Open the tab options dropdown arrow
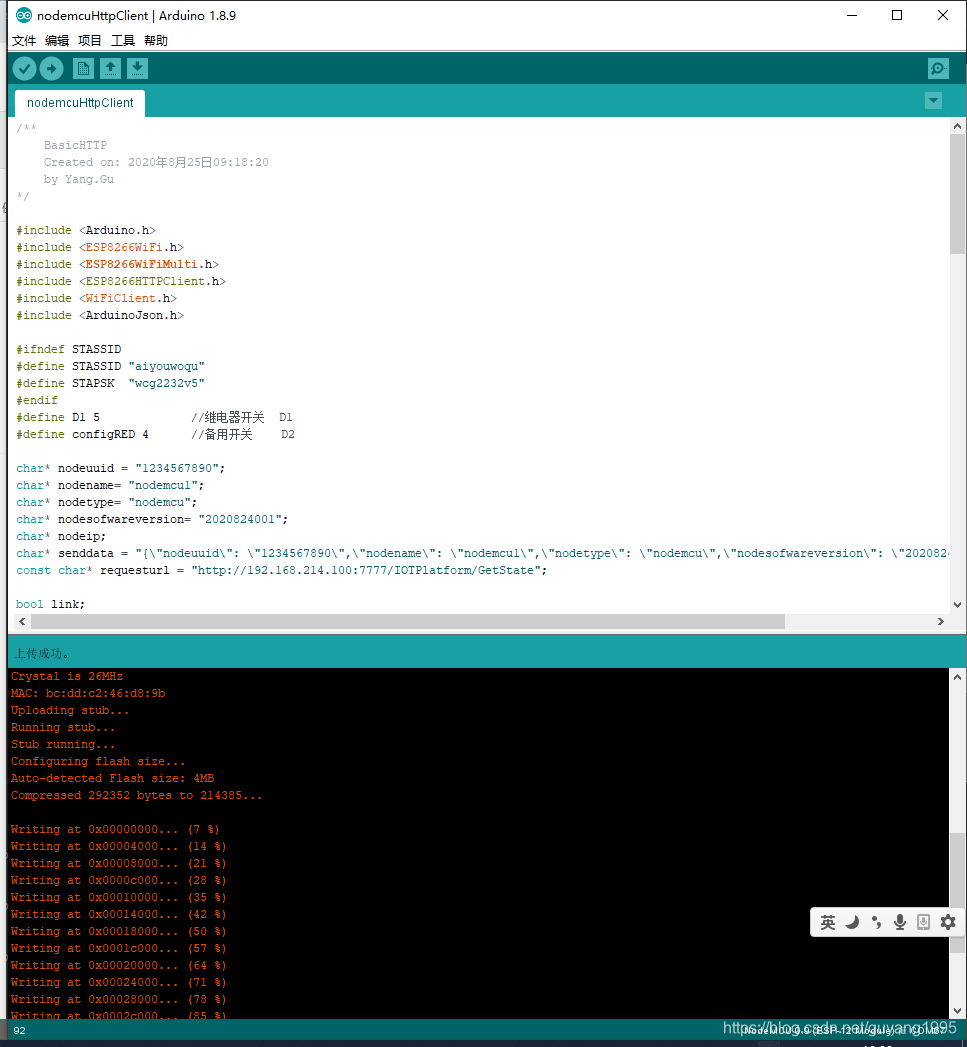The image size is (967, 1047). [x=934, y=101]
